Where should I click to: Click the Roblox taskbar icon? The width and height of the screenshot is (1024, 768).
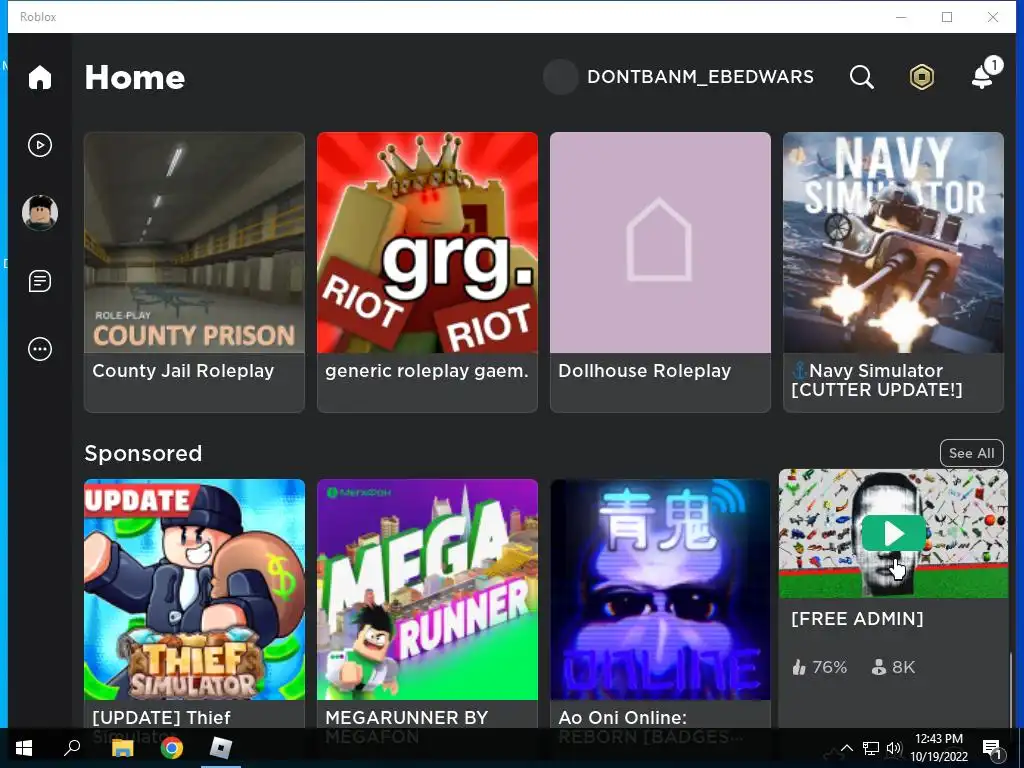[221, 748]
